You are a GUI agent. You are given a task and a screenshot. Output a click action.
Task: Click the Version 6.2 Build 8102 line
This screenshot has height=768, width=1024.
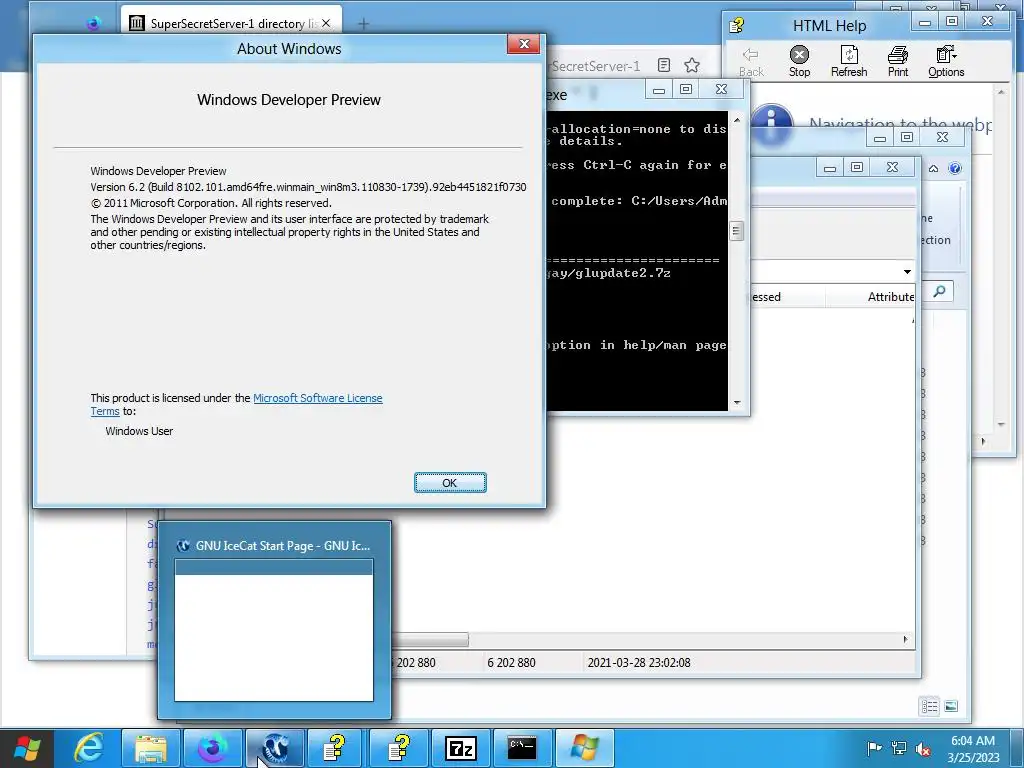[x=308, y=187]
